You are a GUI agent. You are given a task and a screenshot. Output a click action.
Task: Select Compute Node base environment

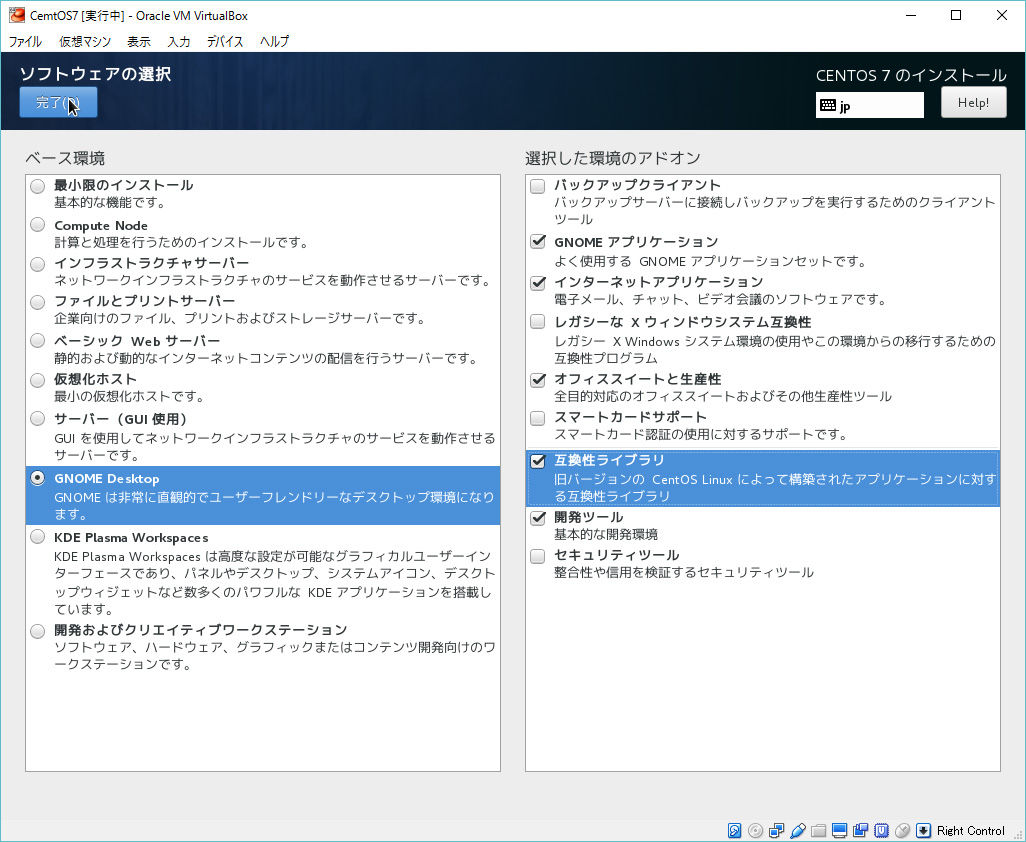pyautogui.click(x=38, y=225)
